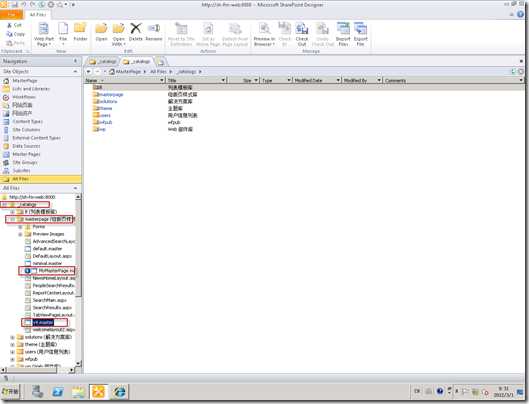Click the SharePoint Designer taskbar icon
The height and width of the screenshot is (404, 529).
pyautogui.click(x=99, y=392)
